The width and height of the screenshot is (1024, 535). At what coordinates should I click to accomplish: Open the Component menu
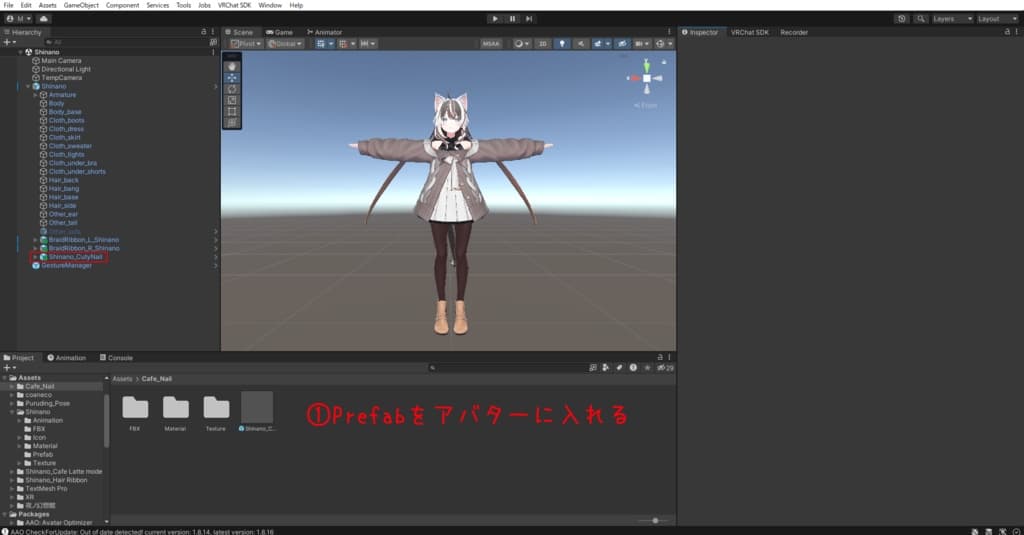click(x=122, y=5)
